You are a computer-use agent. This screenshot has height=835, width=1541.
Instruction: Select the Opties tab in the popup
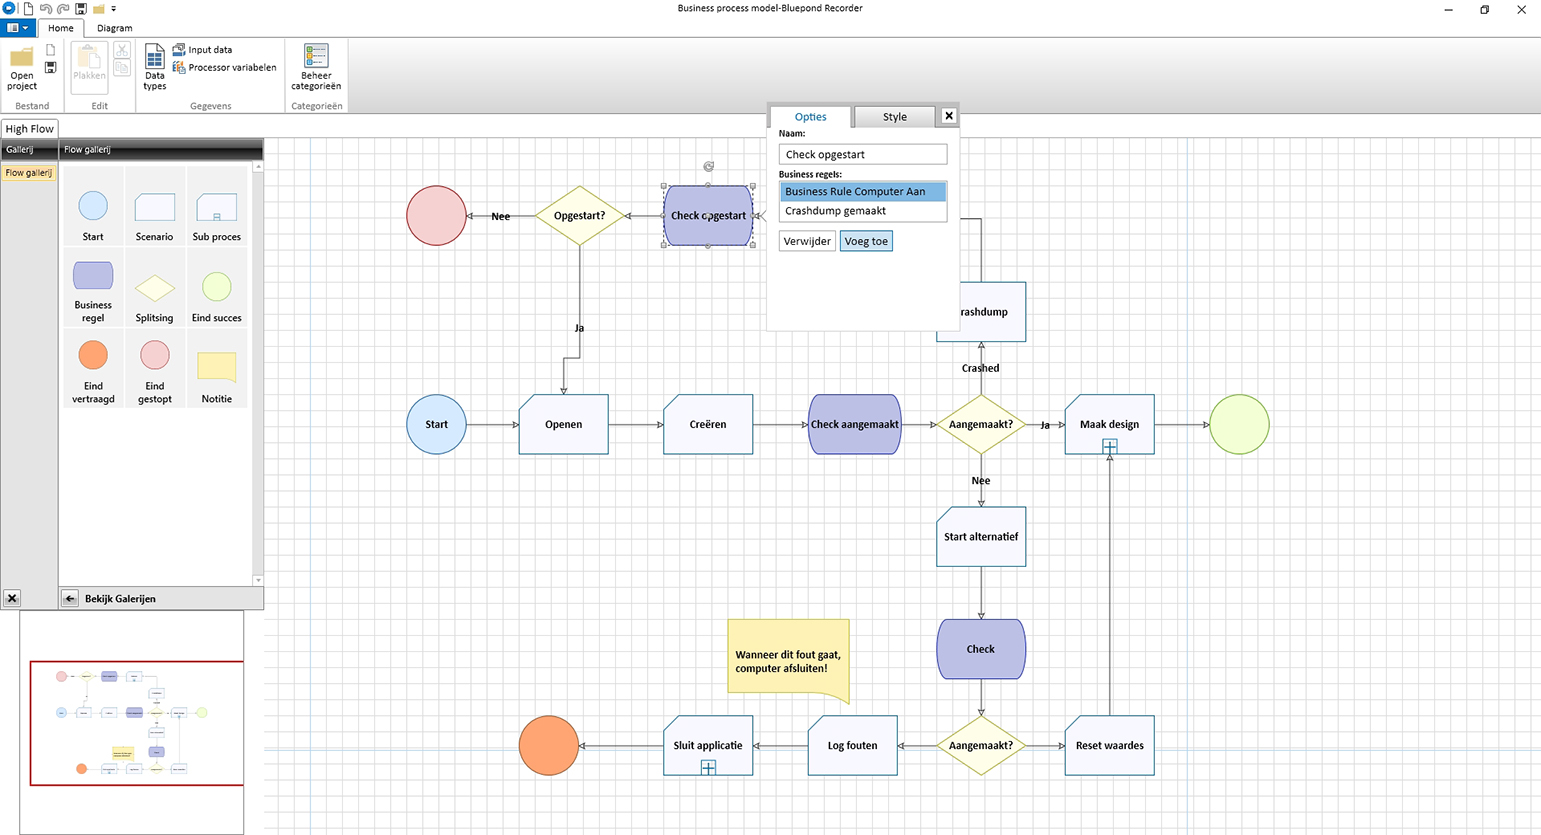point(810,117)
